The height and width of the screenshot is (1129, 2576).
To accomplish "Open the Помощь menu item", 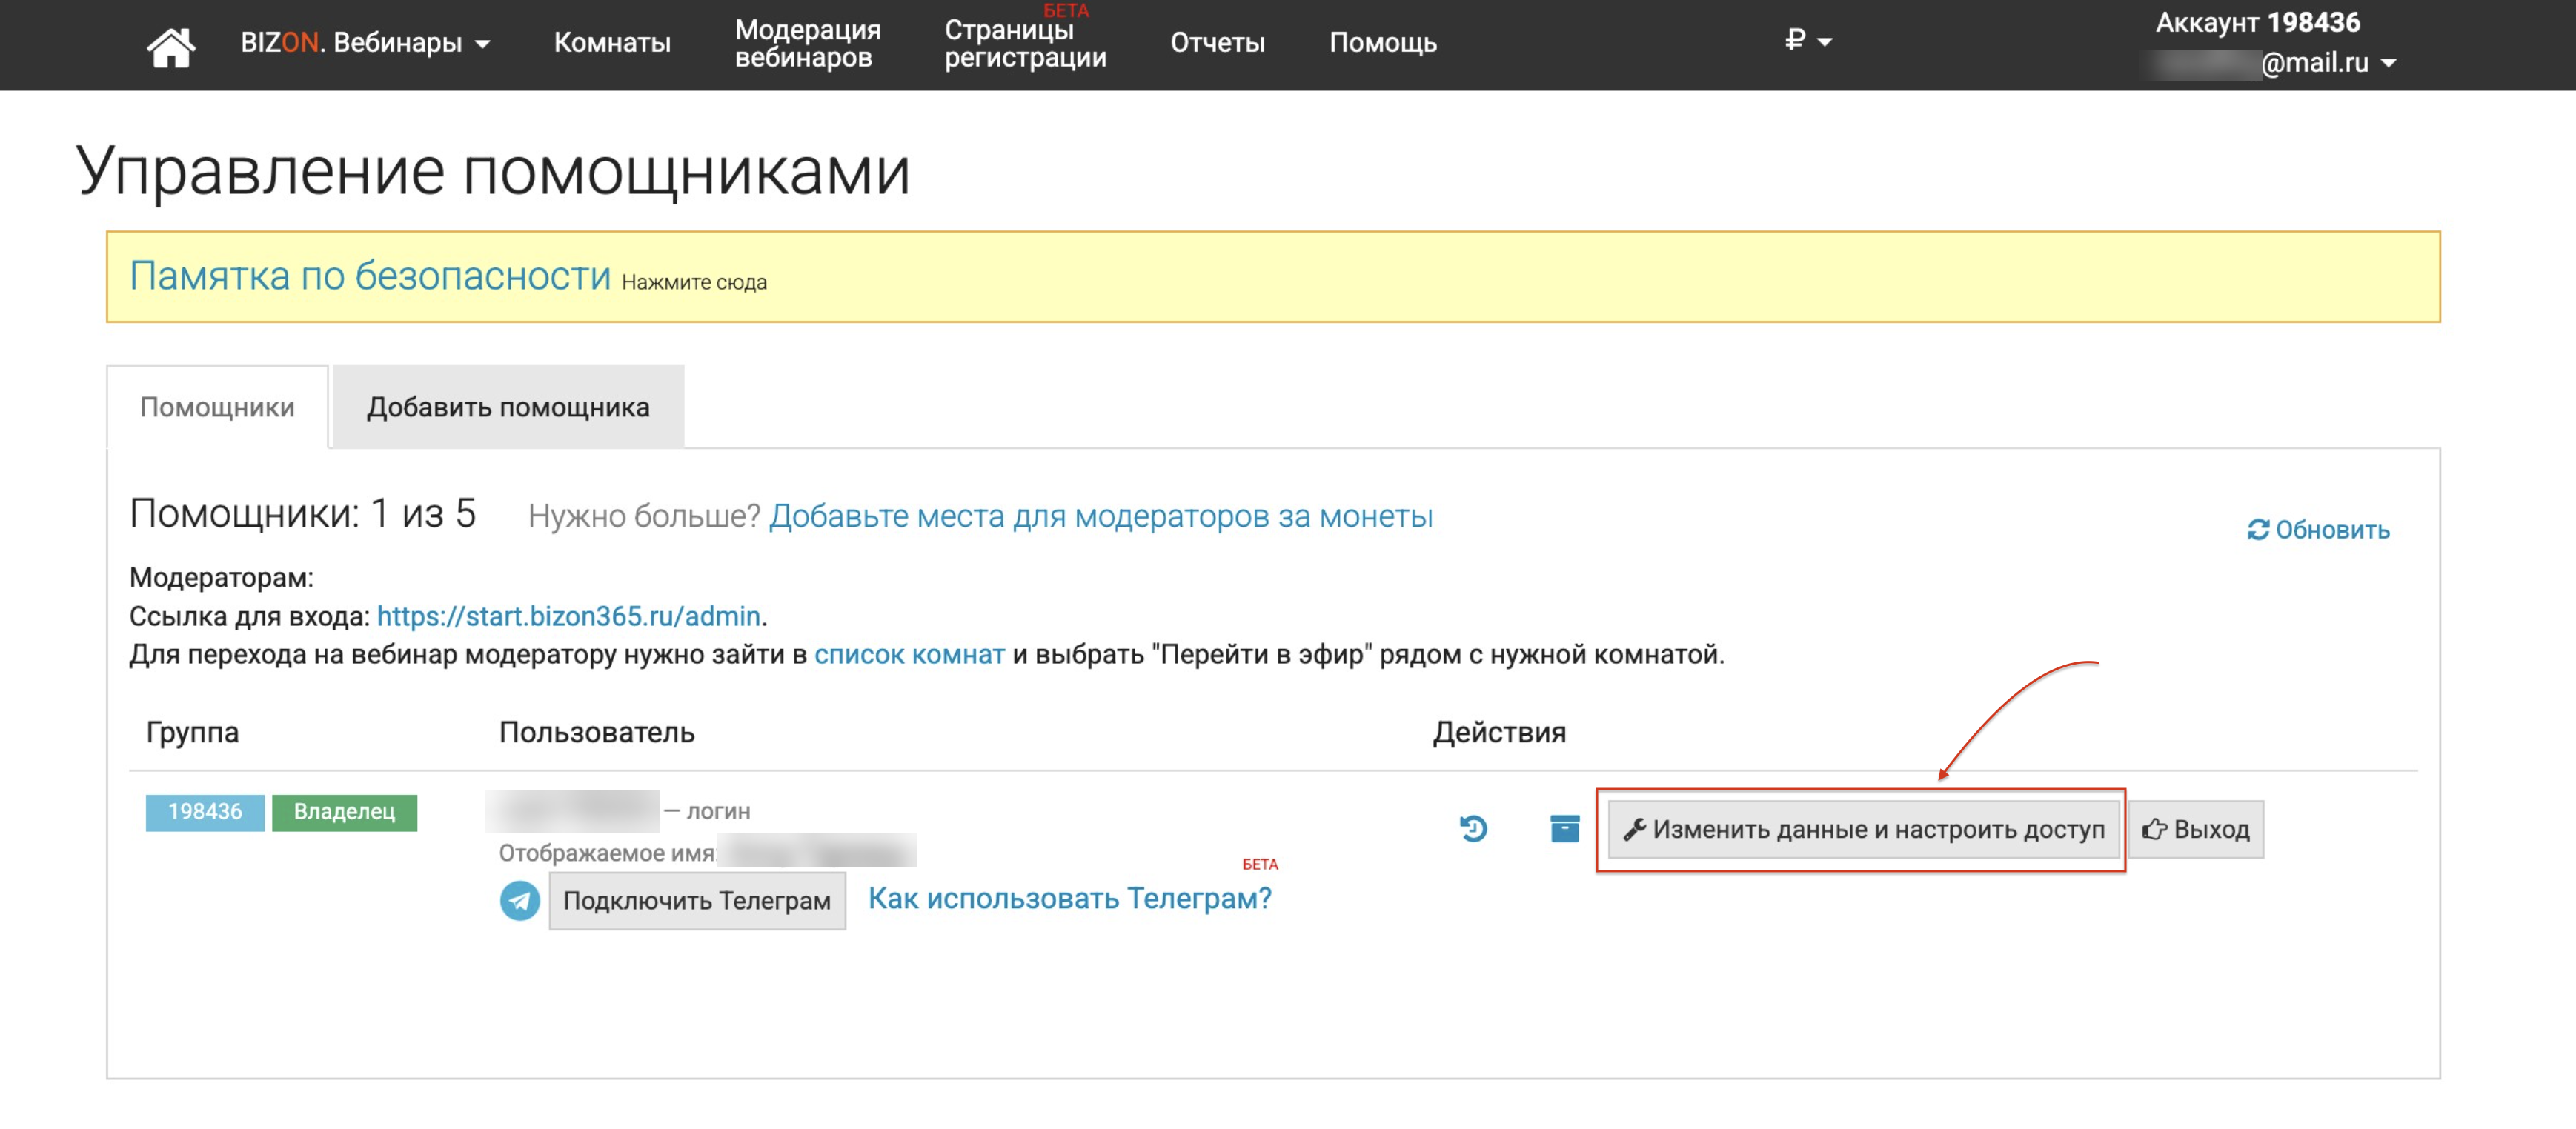I will [1382, 43].
